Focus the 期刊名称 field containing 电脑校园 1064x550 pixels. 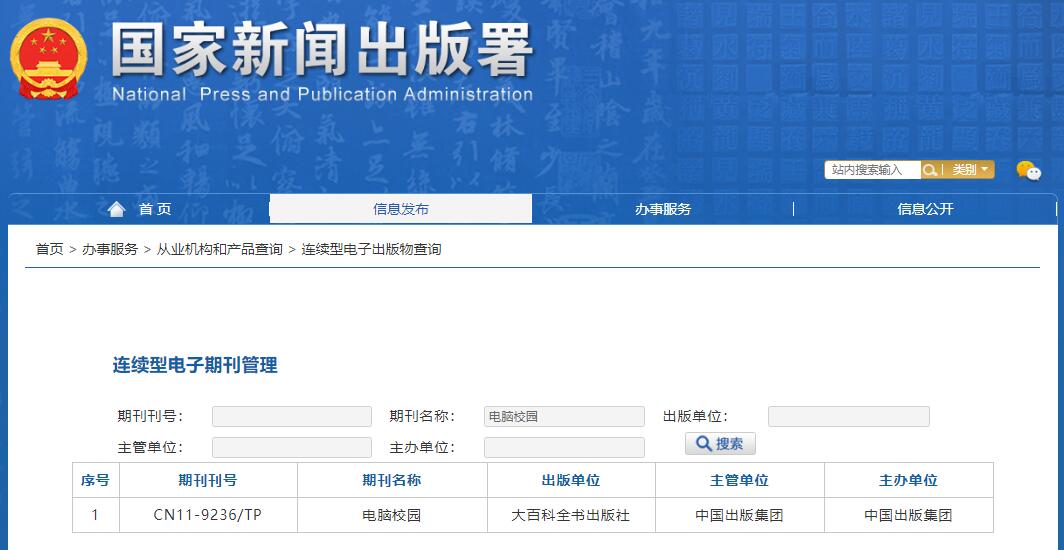[x=564, y=416]
